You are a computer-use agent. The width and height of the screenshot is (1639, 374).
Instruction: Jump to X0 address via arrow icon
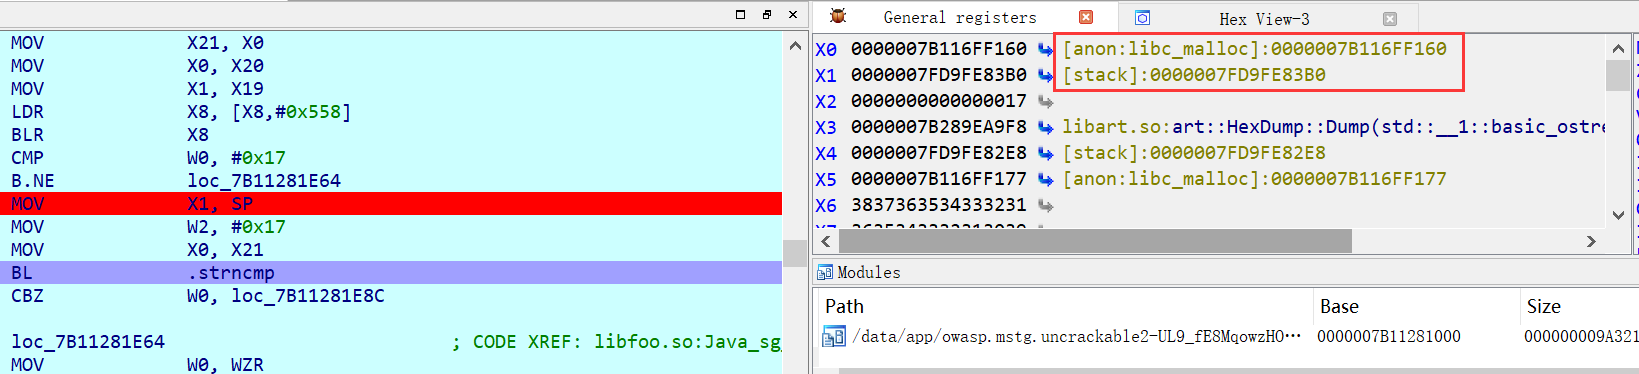[x=1045, y=49]
